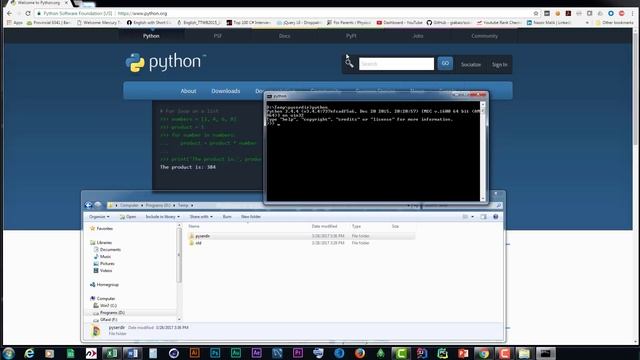
Task: Switch to Chrome in the taskbar
Action: [x=483, y=353]
